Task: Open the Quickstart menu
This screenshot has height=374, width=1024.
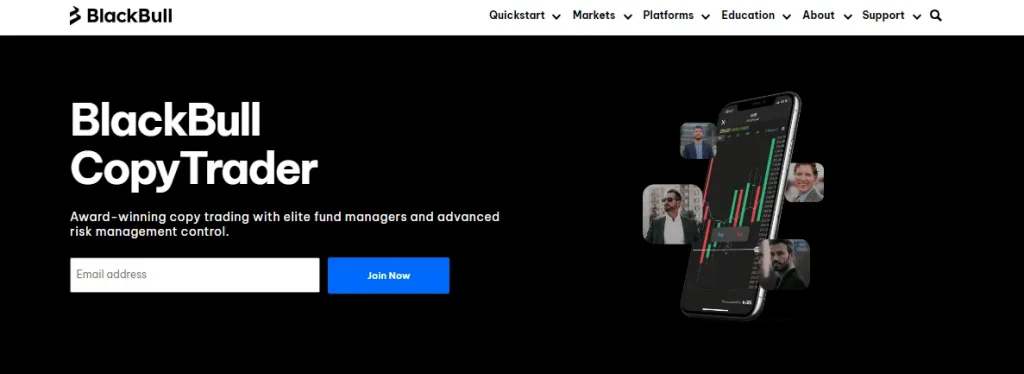Action: 517,15
